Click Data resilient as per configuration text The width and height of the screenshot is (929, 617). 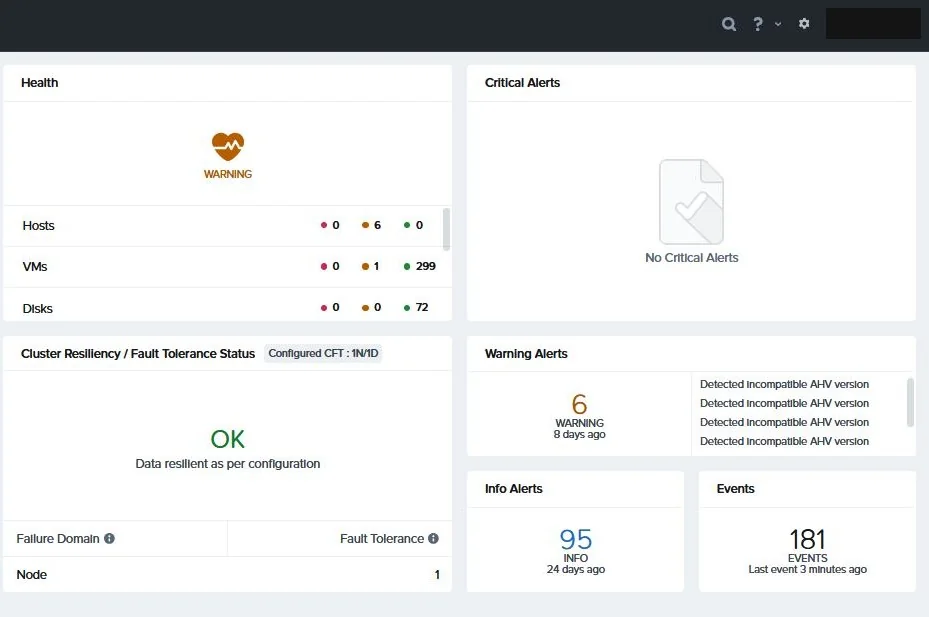pyautogui.click(x=228, y=463)
